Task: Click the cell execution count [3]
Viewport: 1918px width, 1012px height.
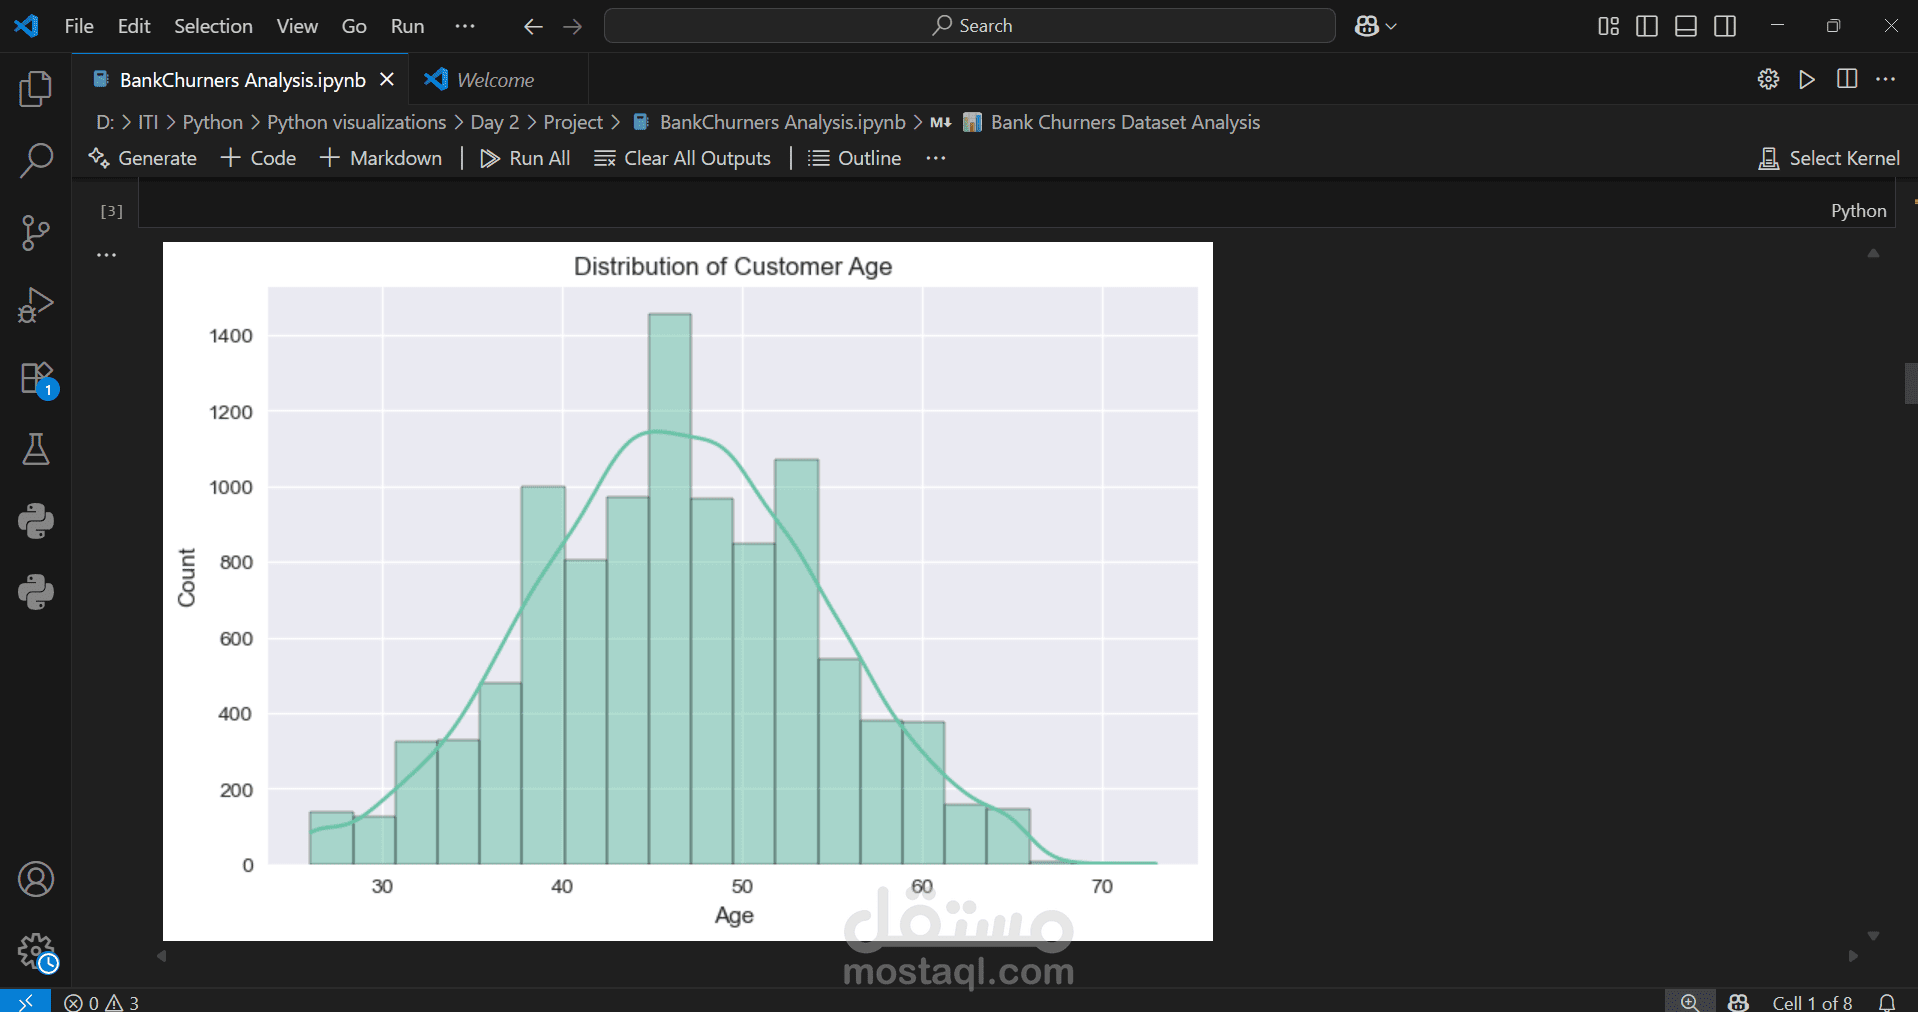Action: pos(111,211)
